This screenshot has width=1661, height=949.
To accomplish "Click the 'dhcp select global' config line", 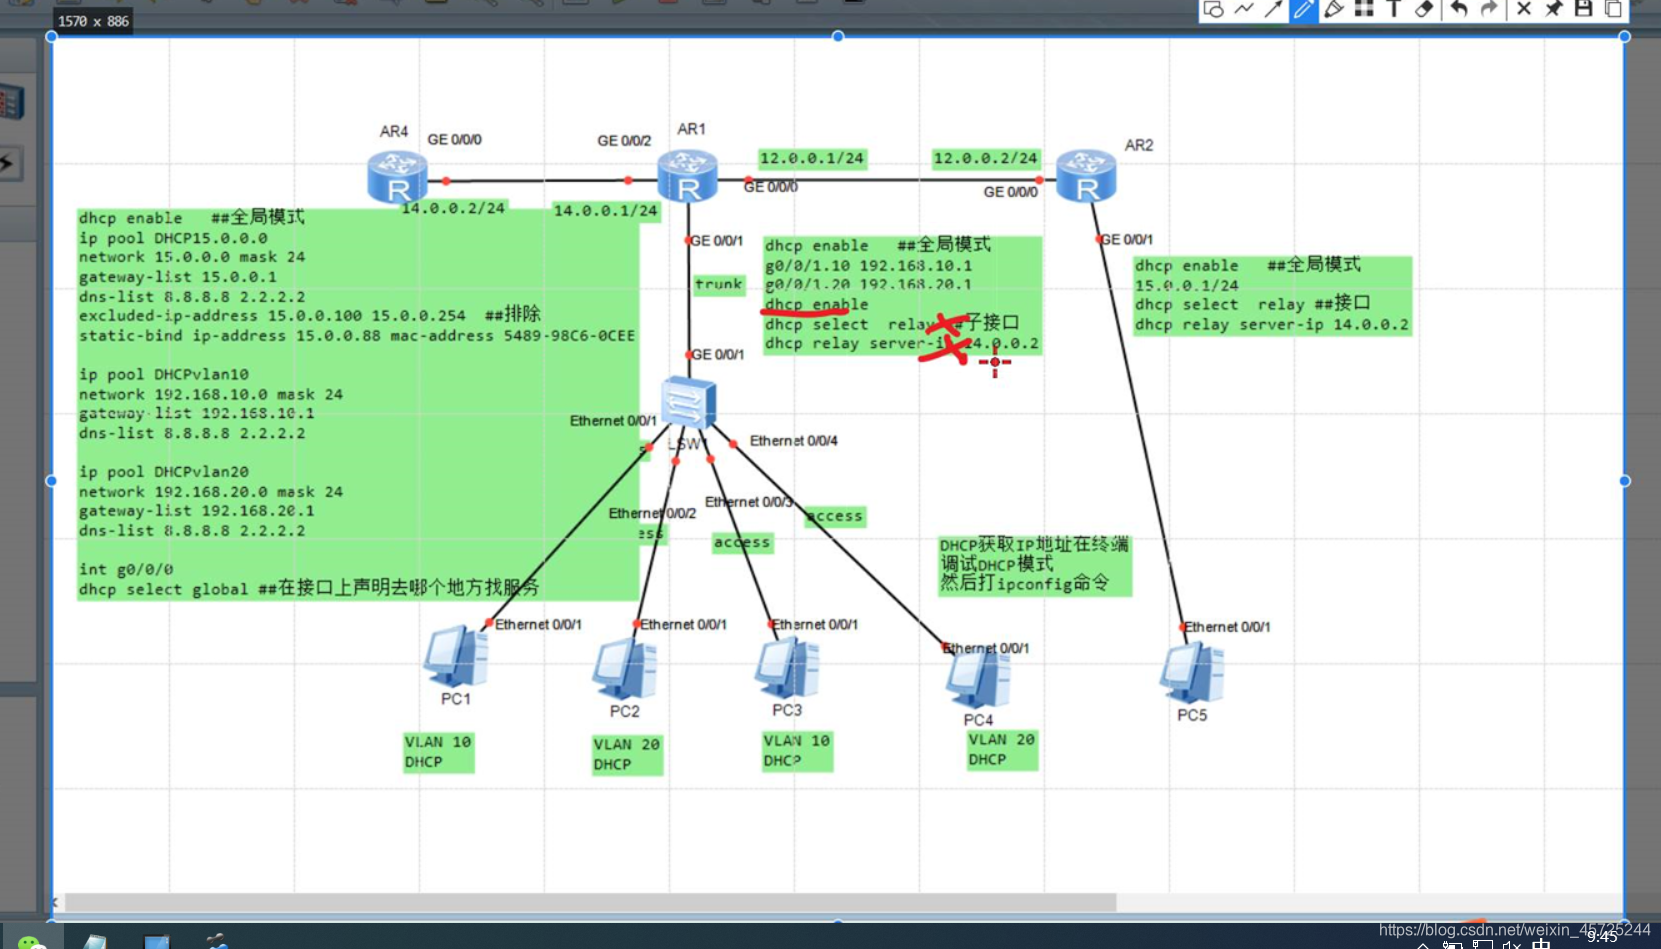I will tap(309, 588).
